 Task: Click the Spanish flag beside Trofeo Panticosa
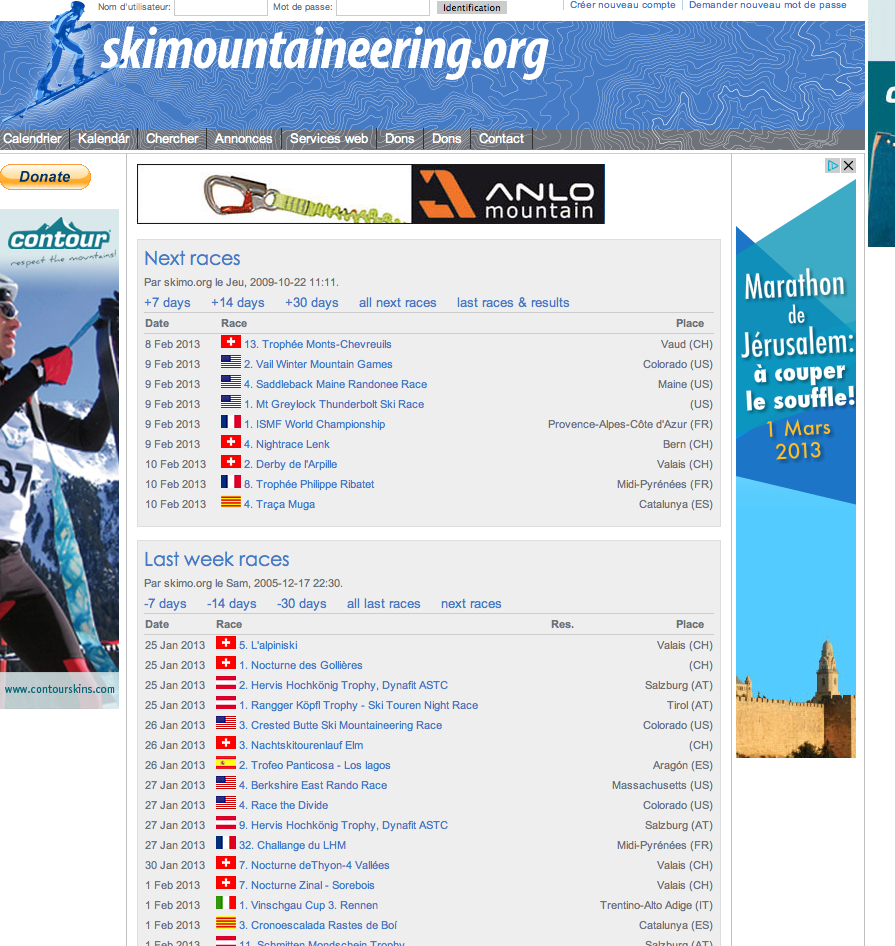click(226, 764)
